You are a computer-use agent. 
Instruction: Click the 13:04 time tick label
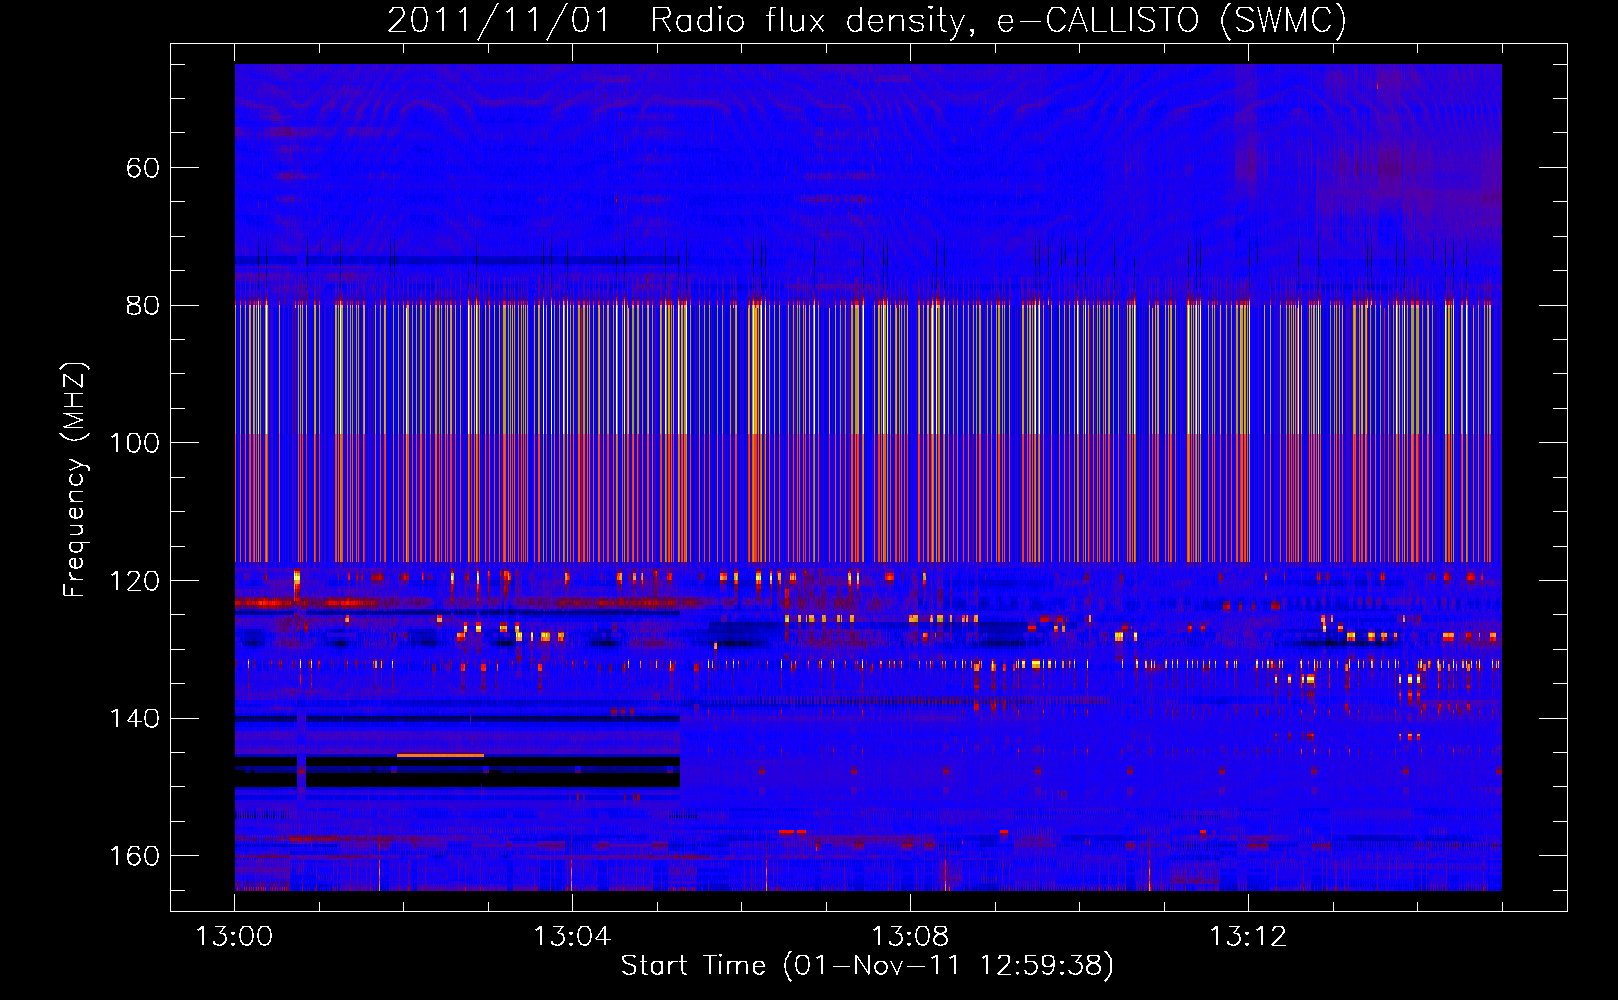click(572, 937)
